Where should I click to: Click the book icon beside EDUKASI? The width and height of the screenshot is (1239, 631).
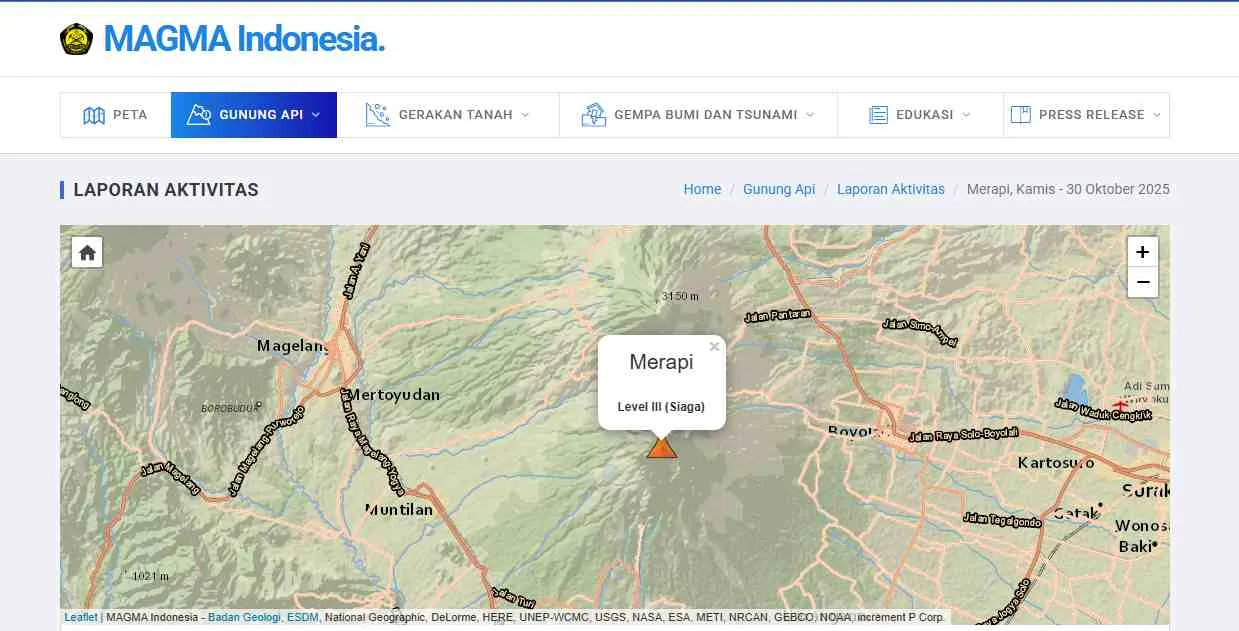[x=881, y=114]
